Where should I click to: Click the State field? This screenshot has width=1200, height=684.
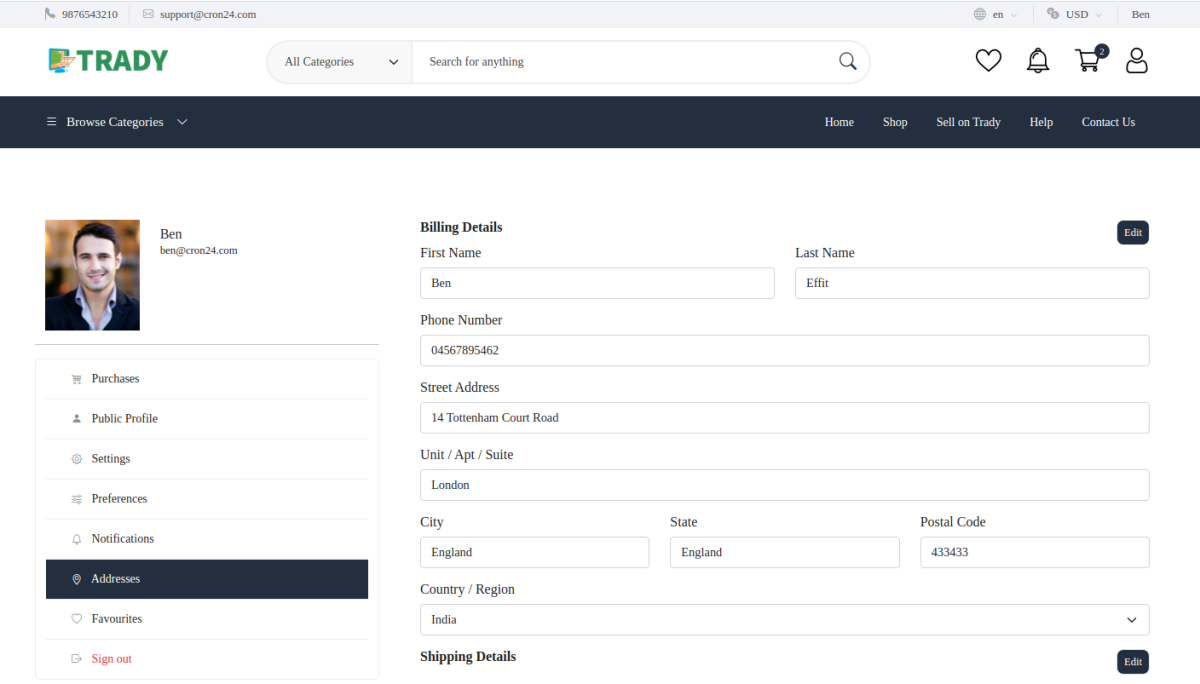pyautogui.click(x=784, y=552)
